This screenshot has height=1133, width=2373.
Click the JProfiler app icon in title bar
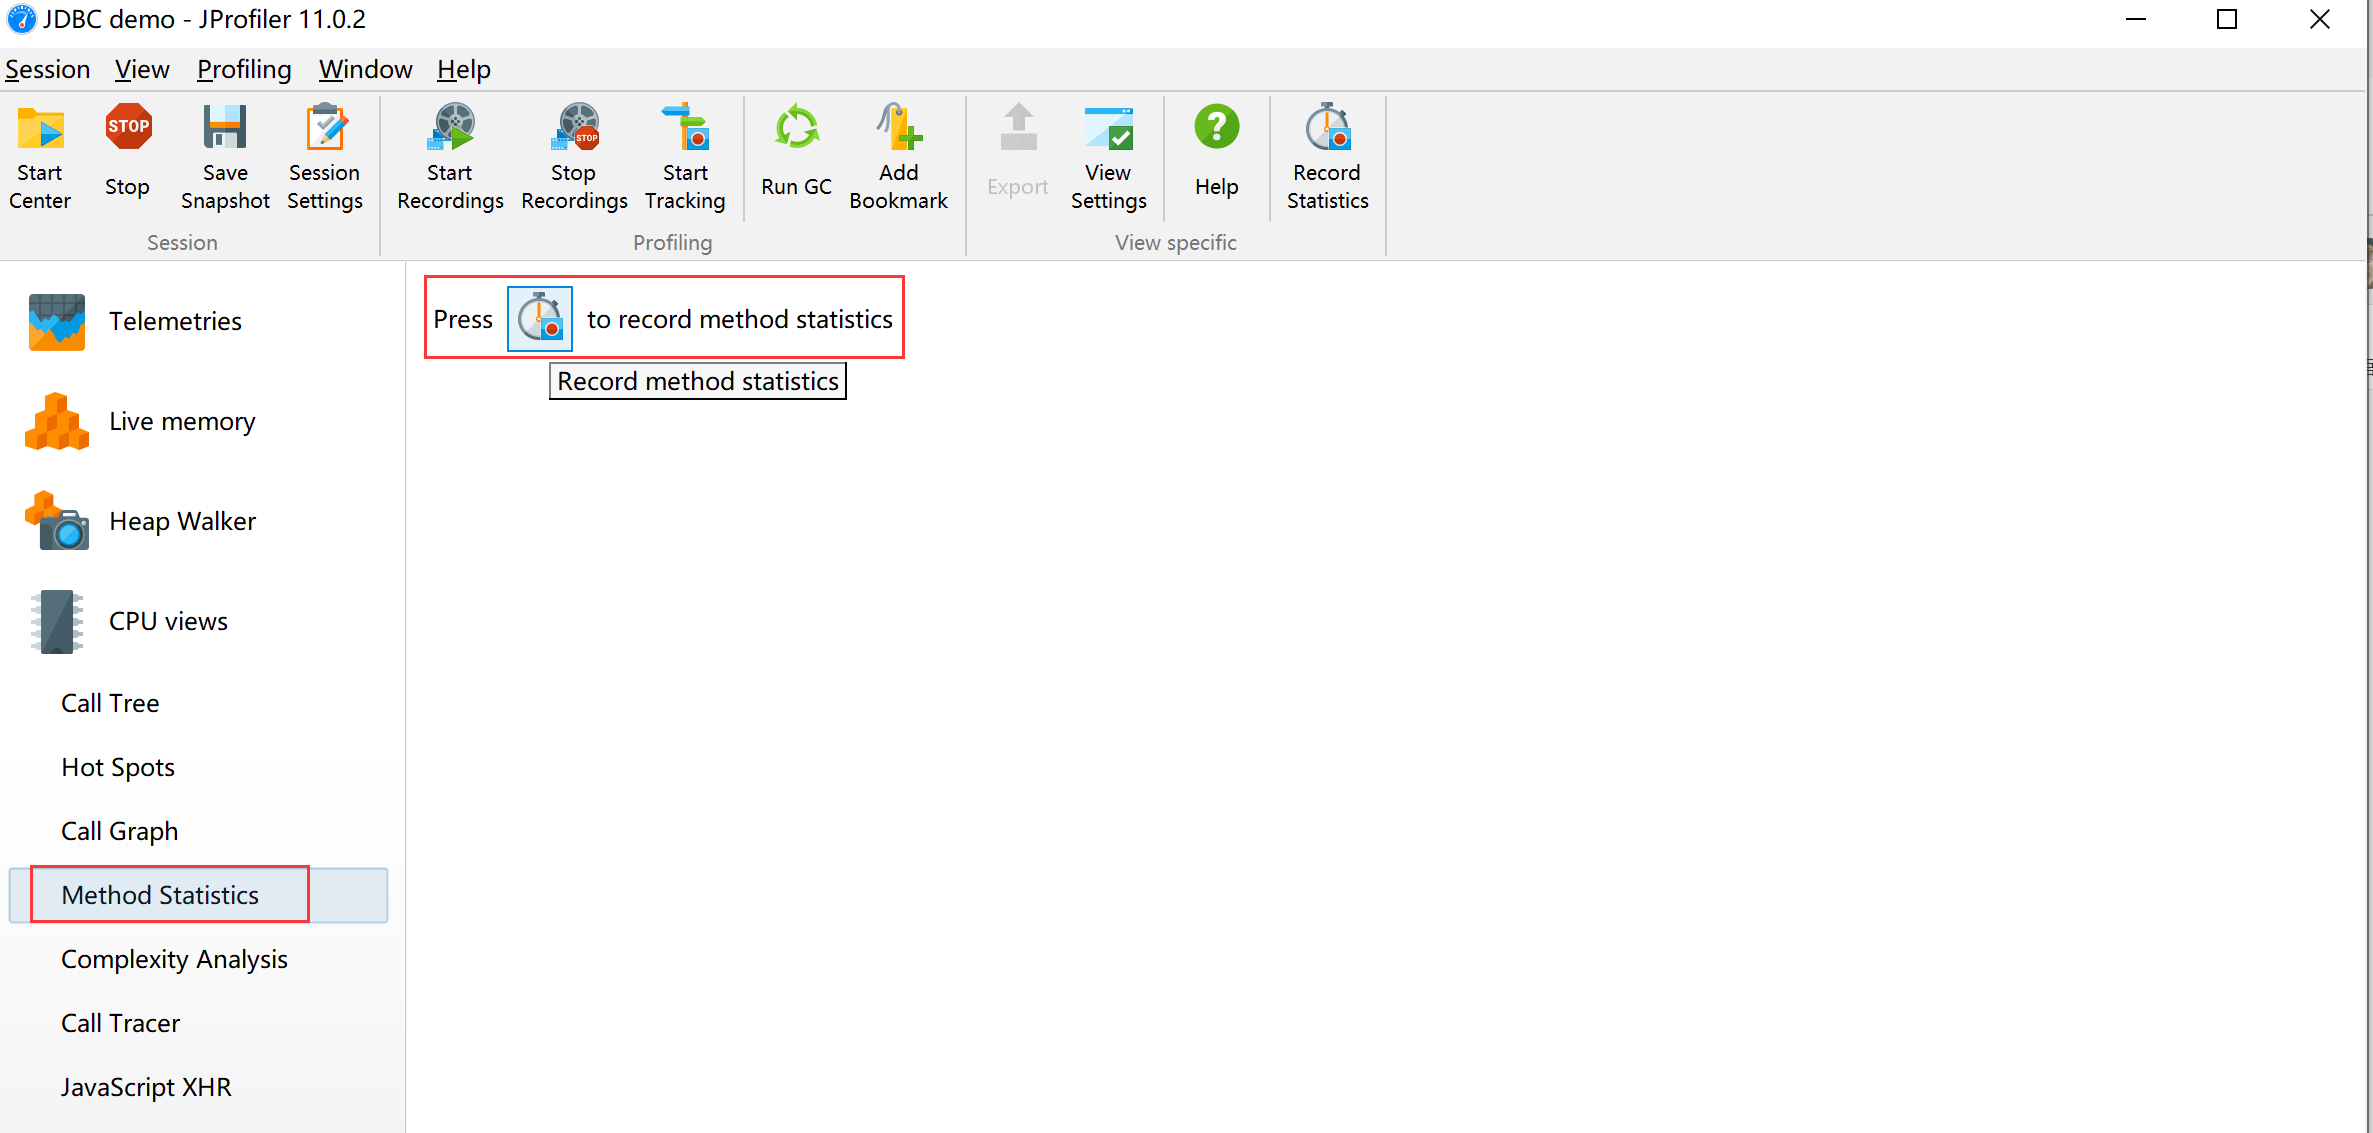[x=21, y=19]
